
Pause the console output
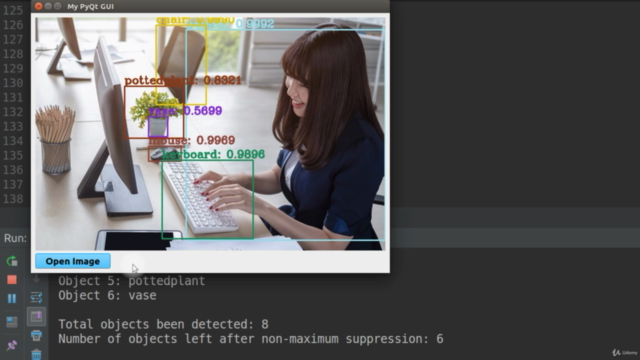[x=12, y=298]
